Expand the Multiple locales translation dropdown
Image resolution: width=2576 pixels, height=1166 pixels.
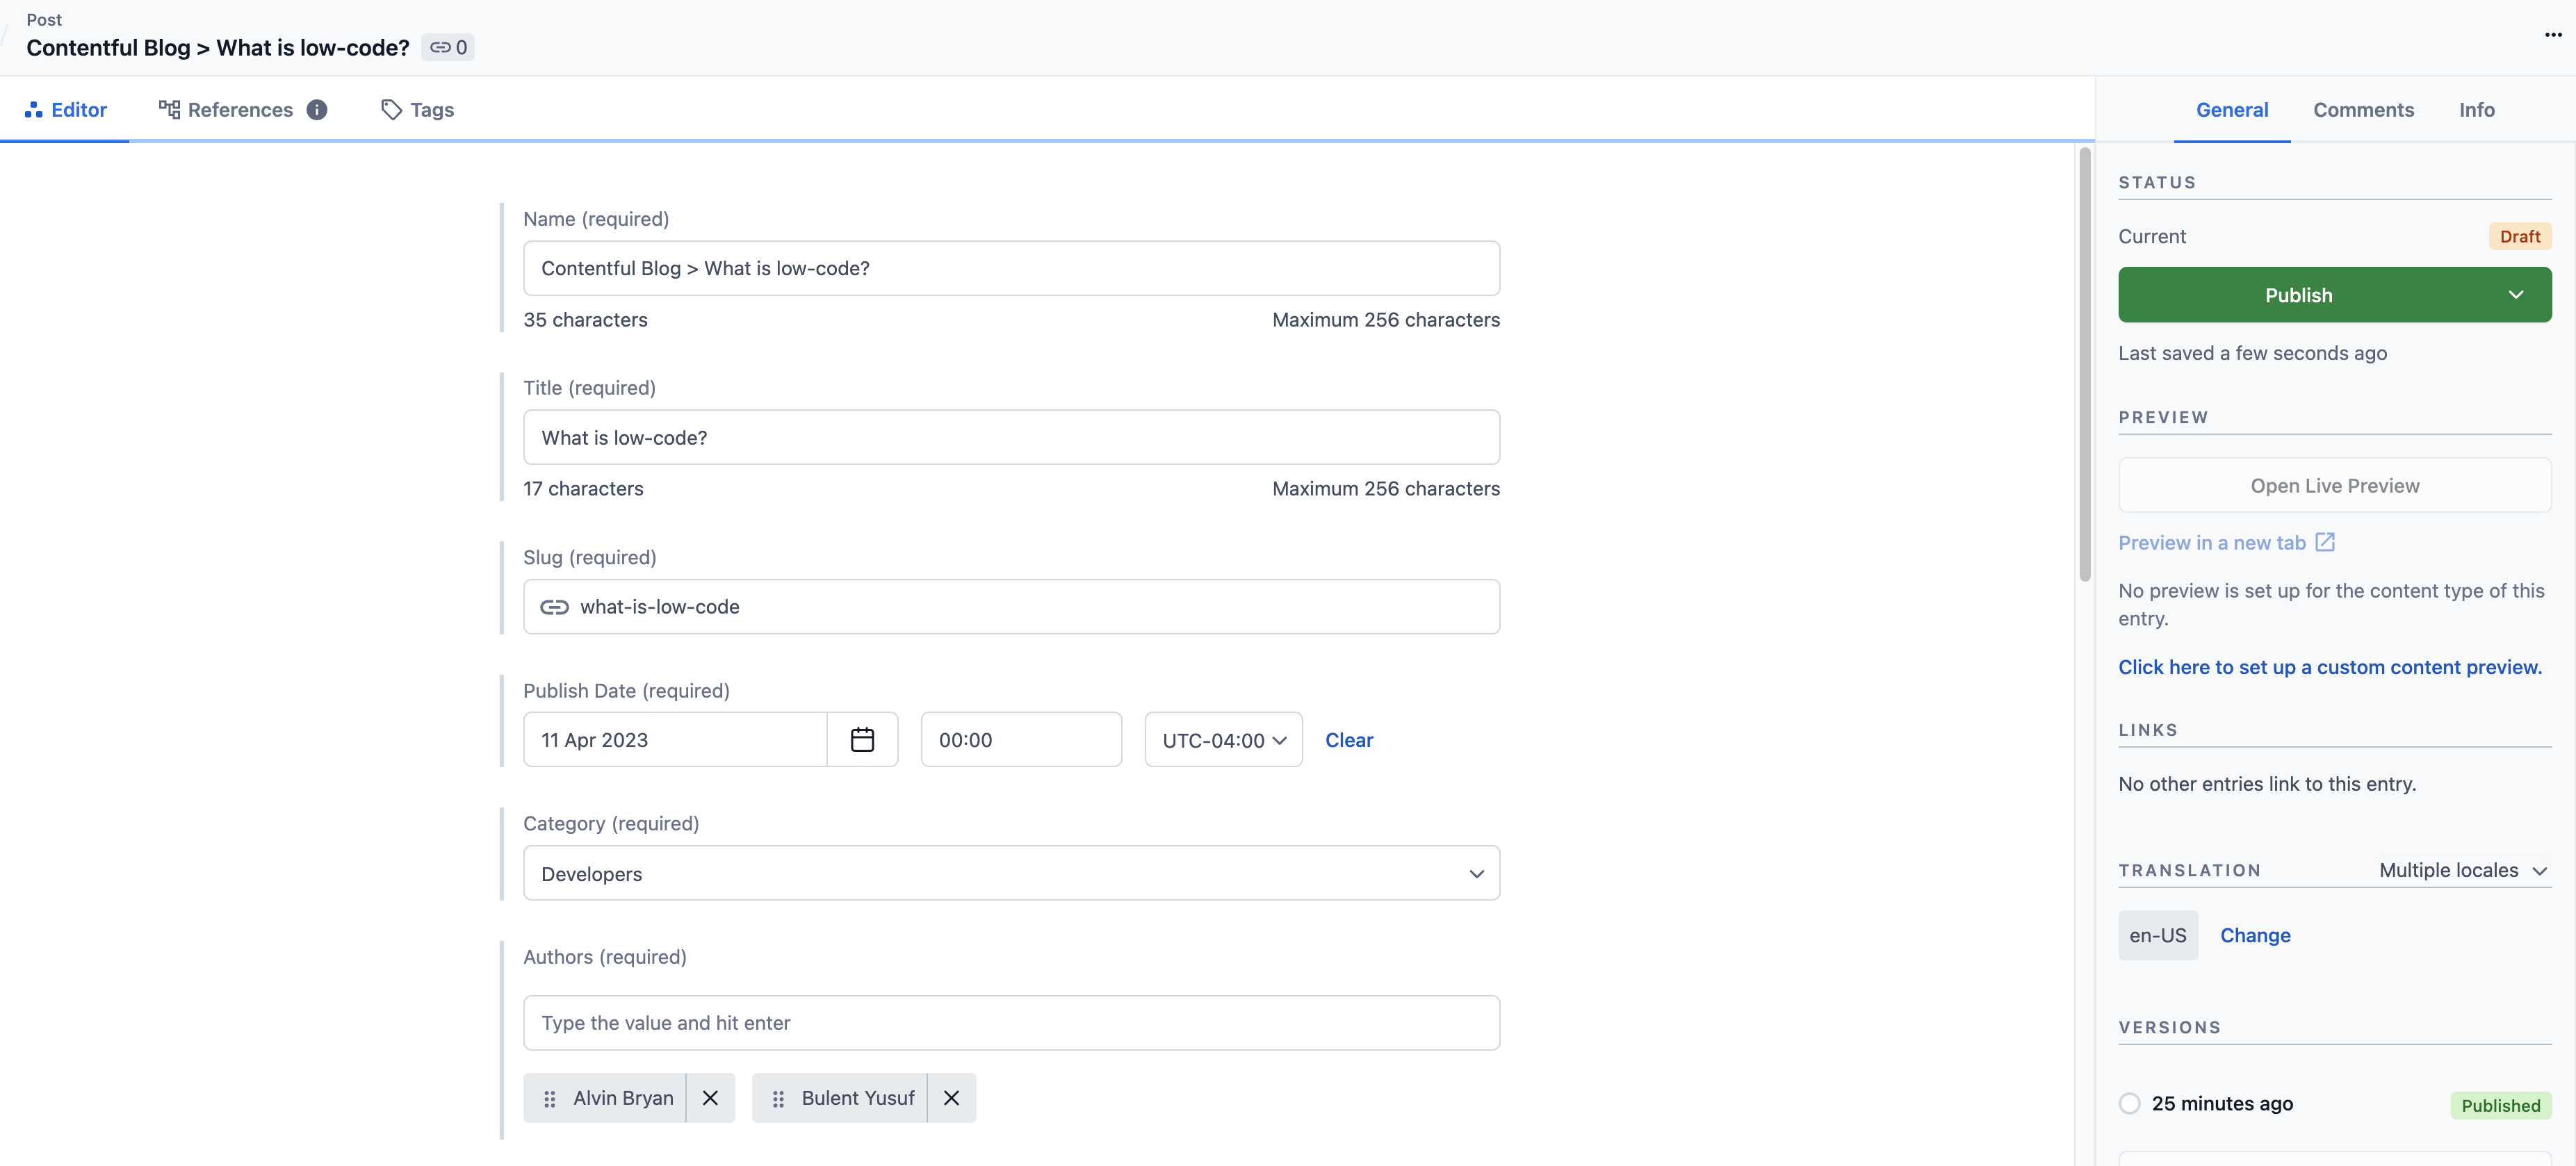[2462, 870]
